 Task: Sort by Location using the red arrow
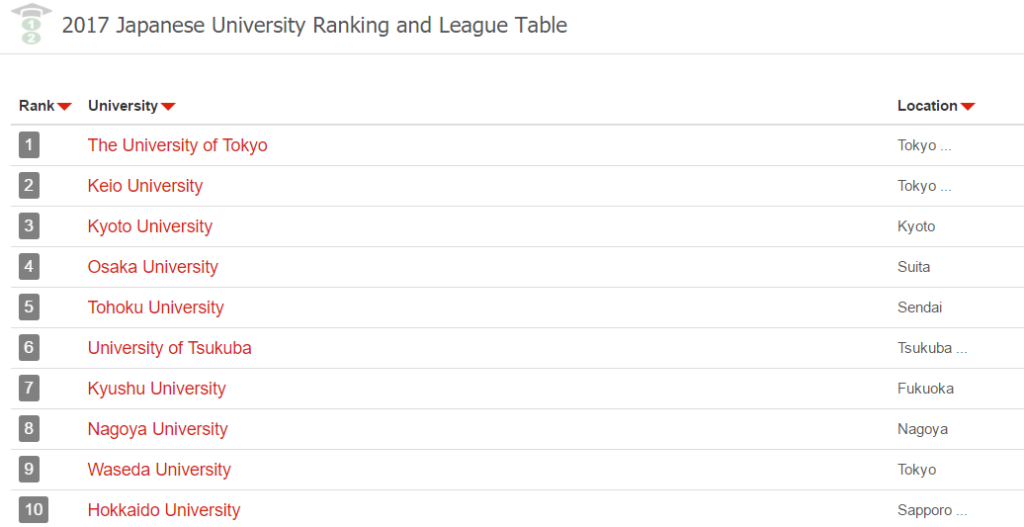pos(967,106)
